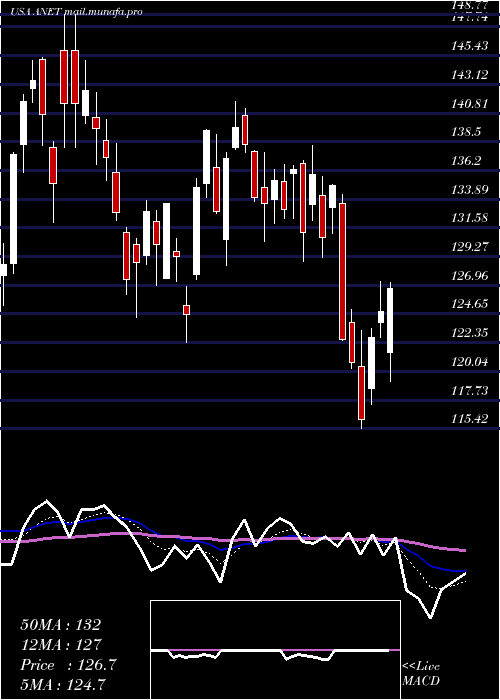Click the long red candlestick dropping to 122.35
Image resolution: width=500 pixels, height=700 pixels.
(x=342, y=271)
